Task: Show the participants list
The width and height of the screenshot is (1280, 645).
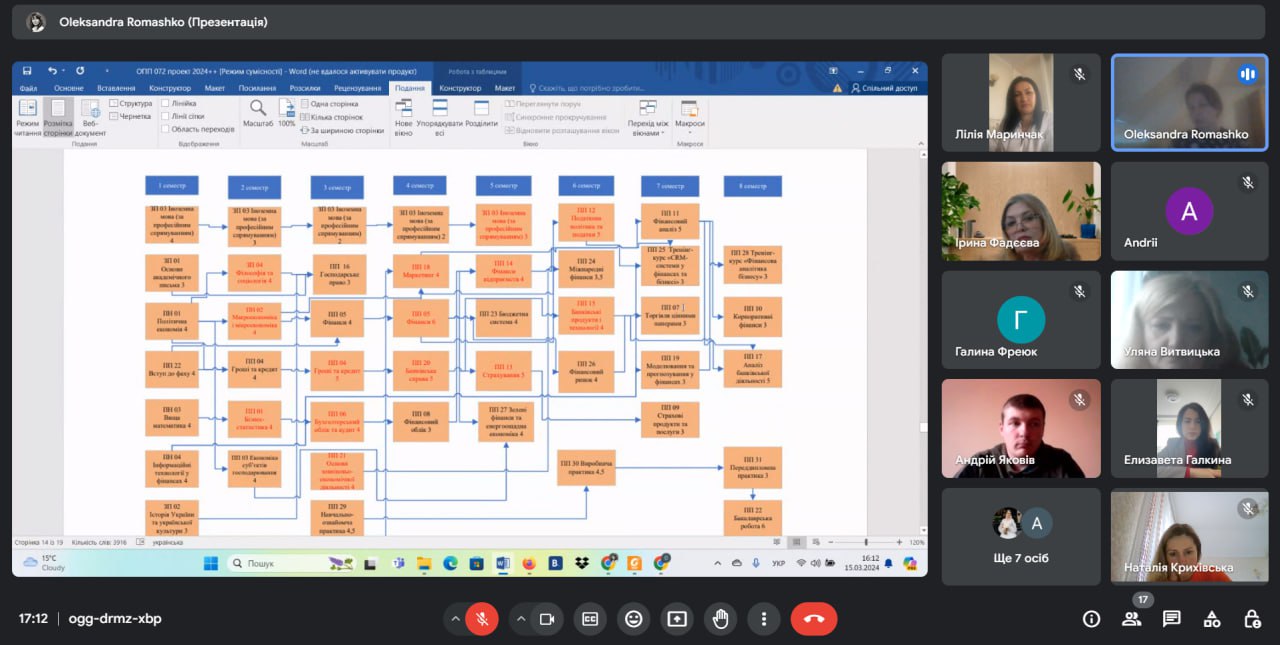Action: tap(1131, 619)
